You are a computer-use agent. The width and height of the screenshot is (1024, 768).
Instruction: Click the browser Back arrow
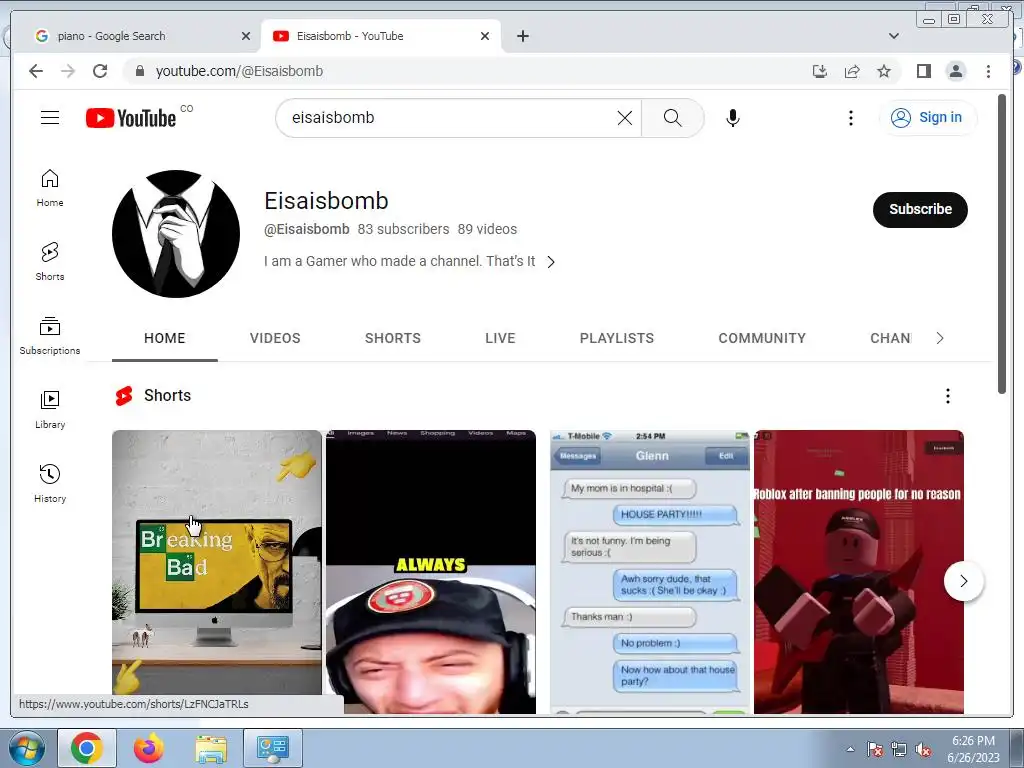click(36, 71)
